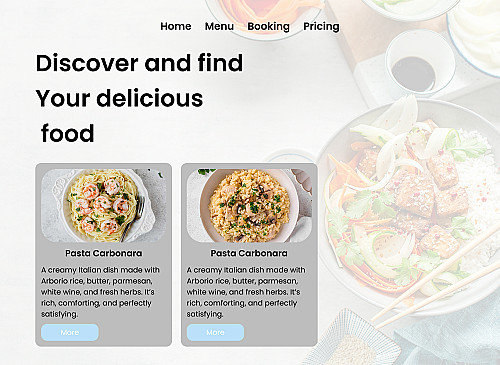Go to the Menu page link
Viewport: 500px width, 365px height.
click(219, 26)
